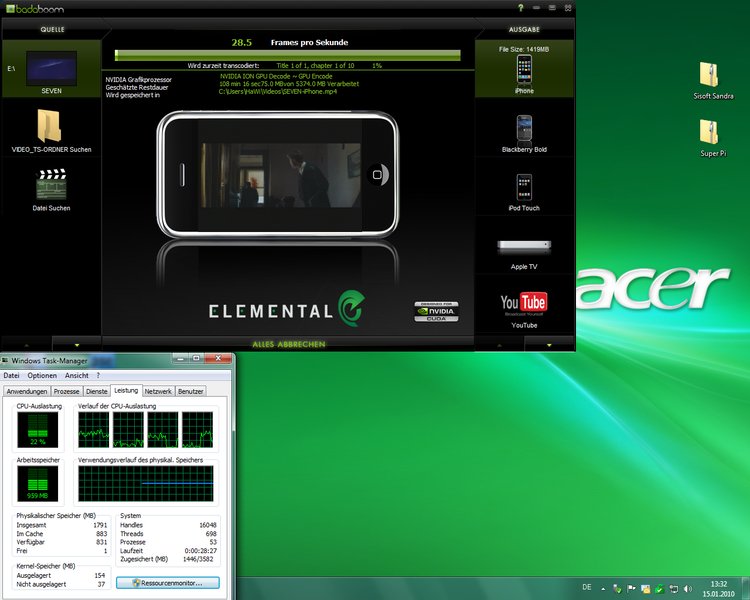Click the iPhone preview video frame
750x600 pixels.
[281, 175]
